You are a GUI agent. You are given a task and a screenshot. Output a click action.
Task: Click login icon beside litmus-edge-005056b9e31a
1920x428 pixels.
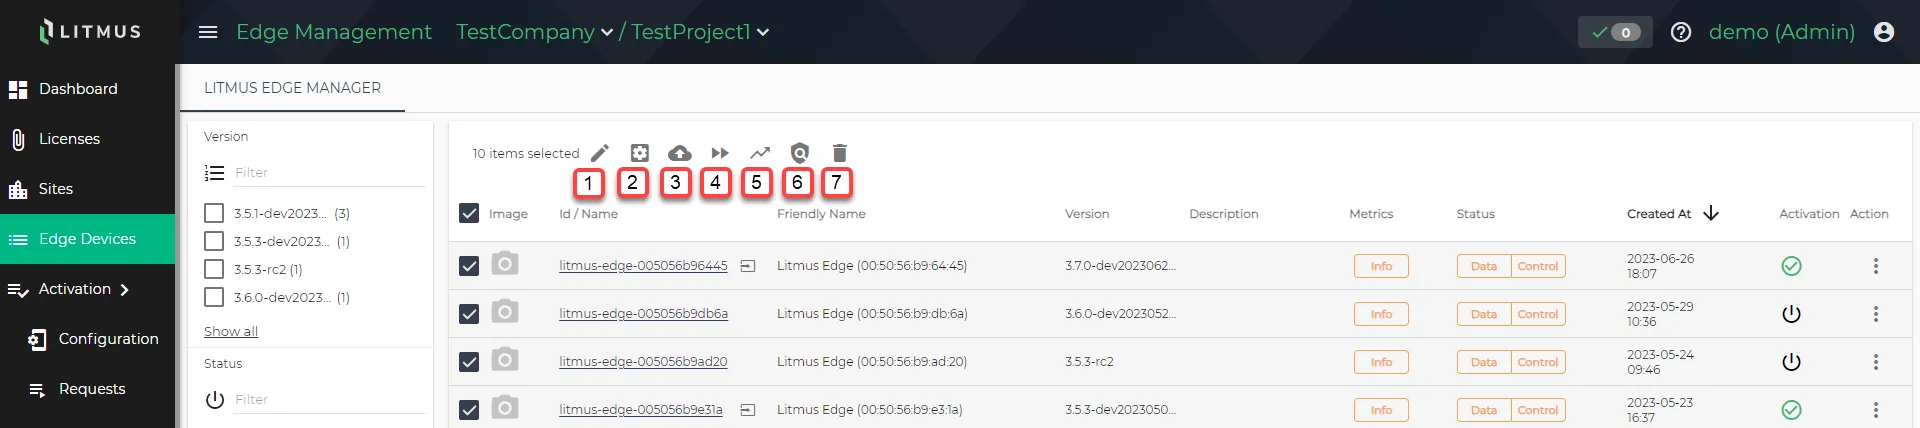(x=748, y=410)
